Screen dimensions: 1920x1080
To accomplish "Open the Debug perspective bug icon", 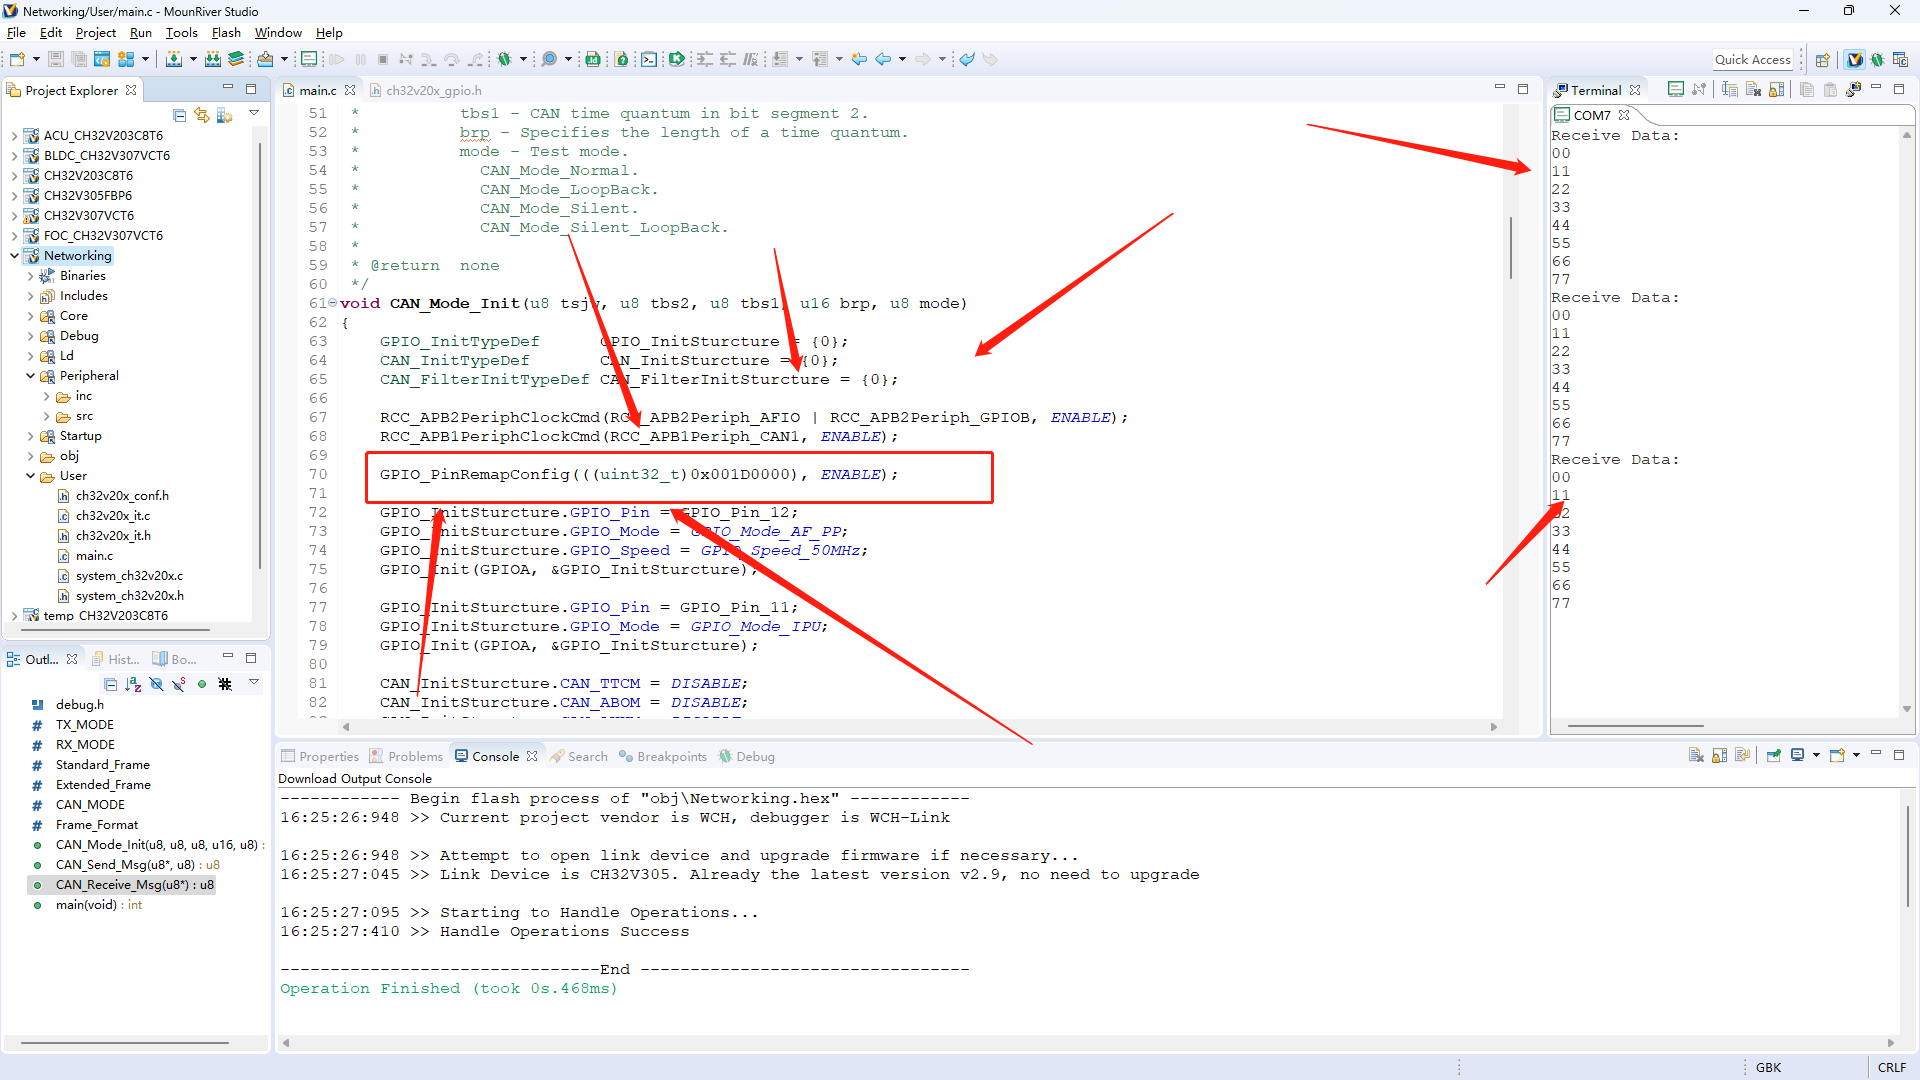I will (1877, 59).
